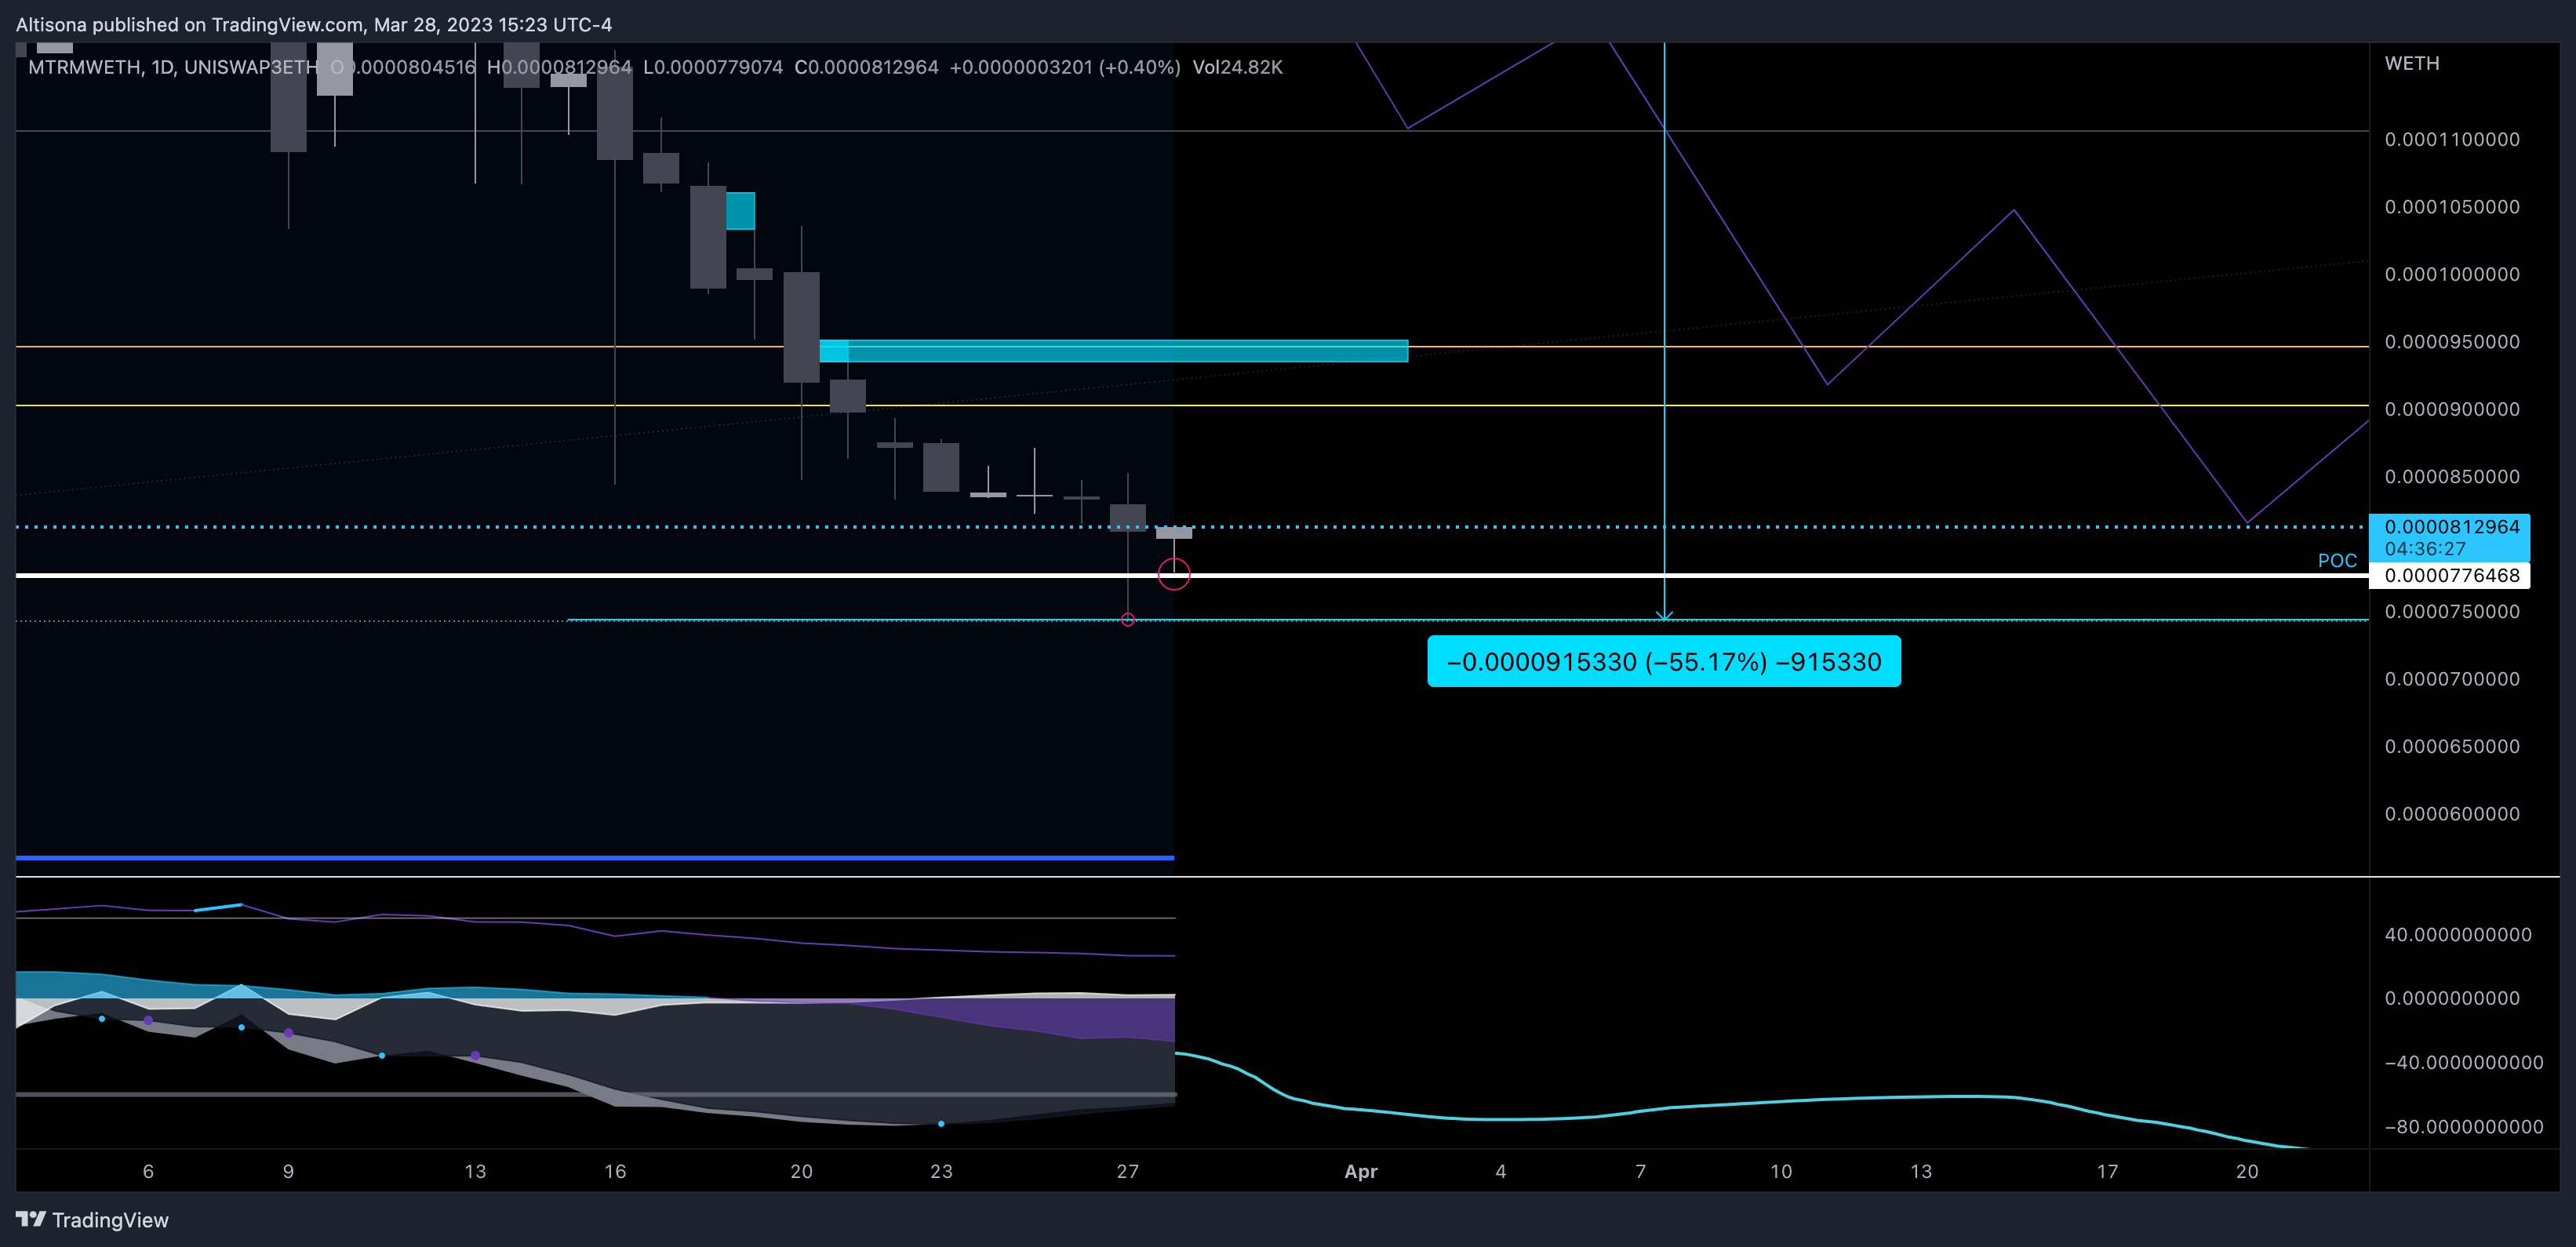Click the indicator axis value 0.0000000000

(x=2452, y=998)
